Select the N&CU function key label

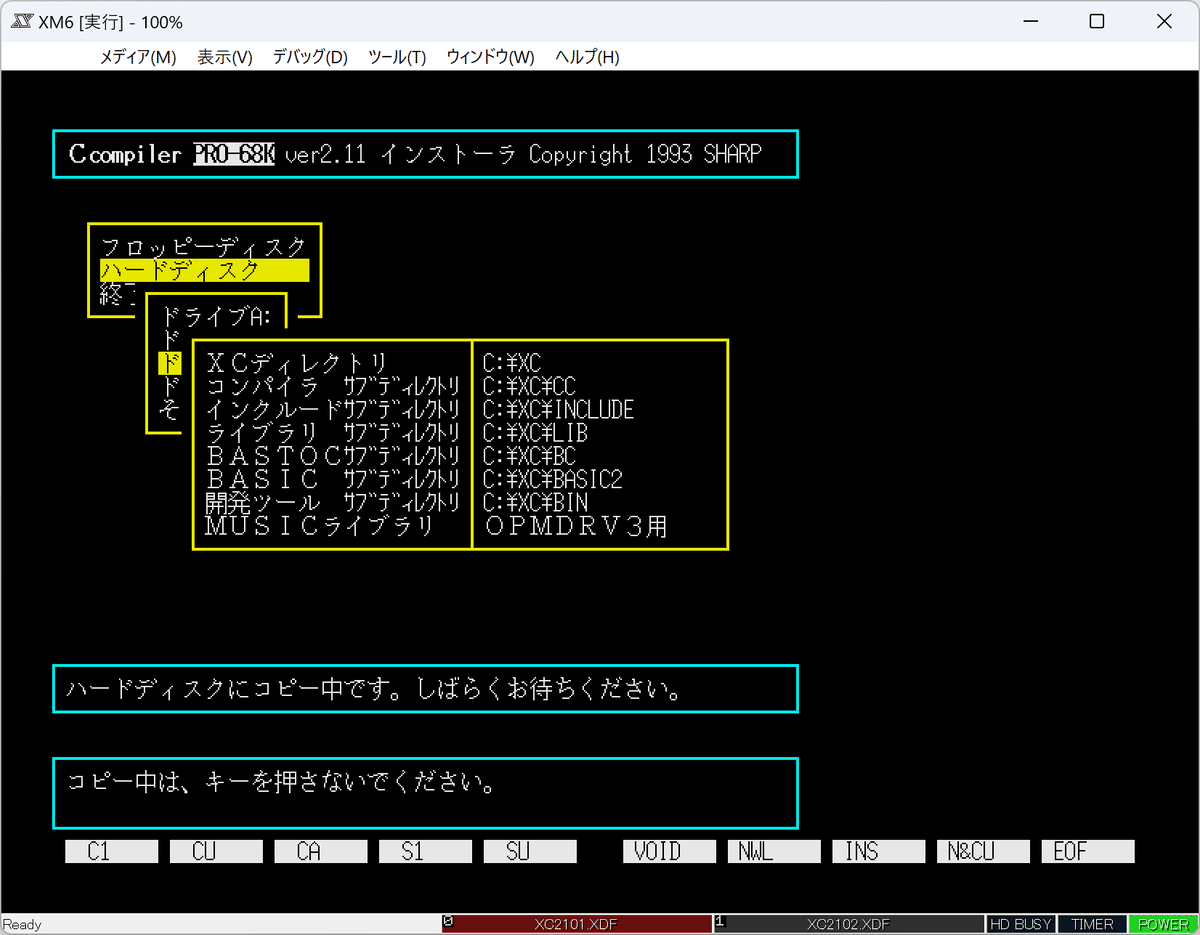(983, 851)
